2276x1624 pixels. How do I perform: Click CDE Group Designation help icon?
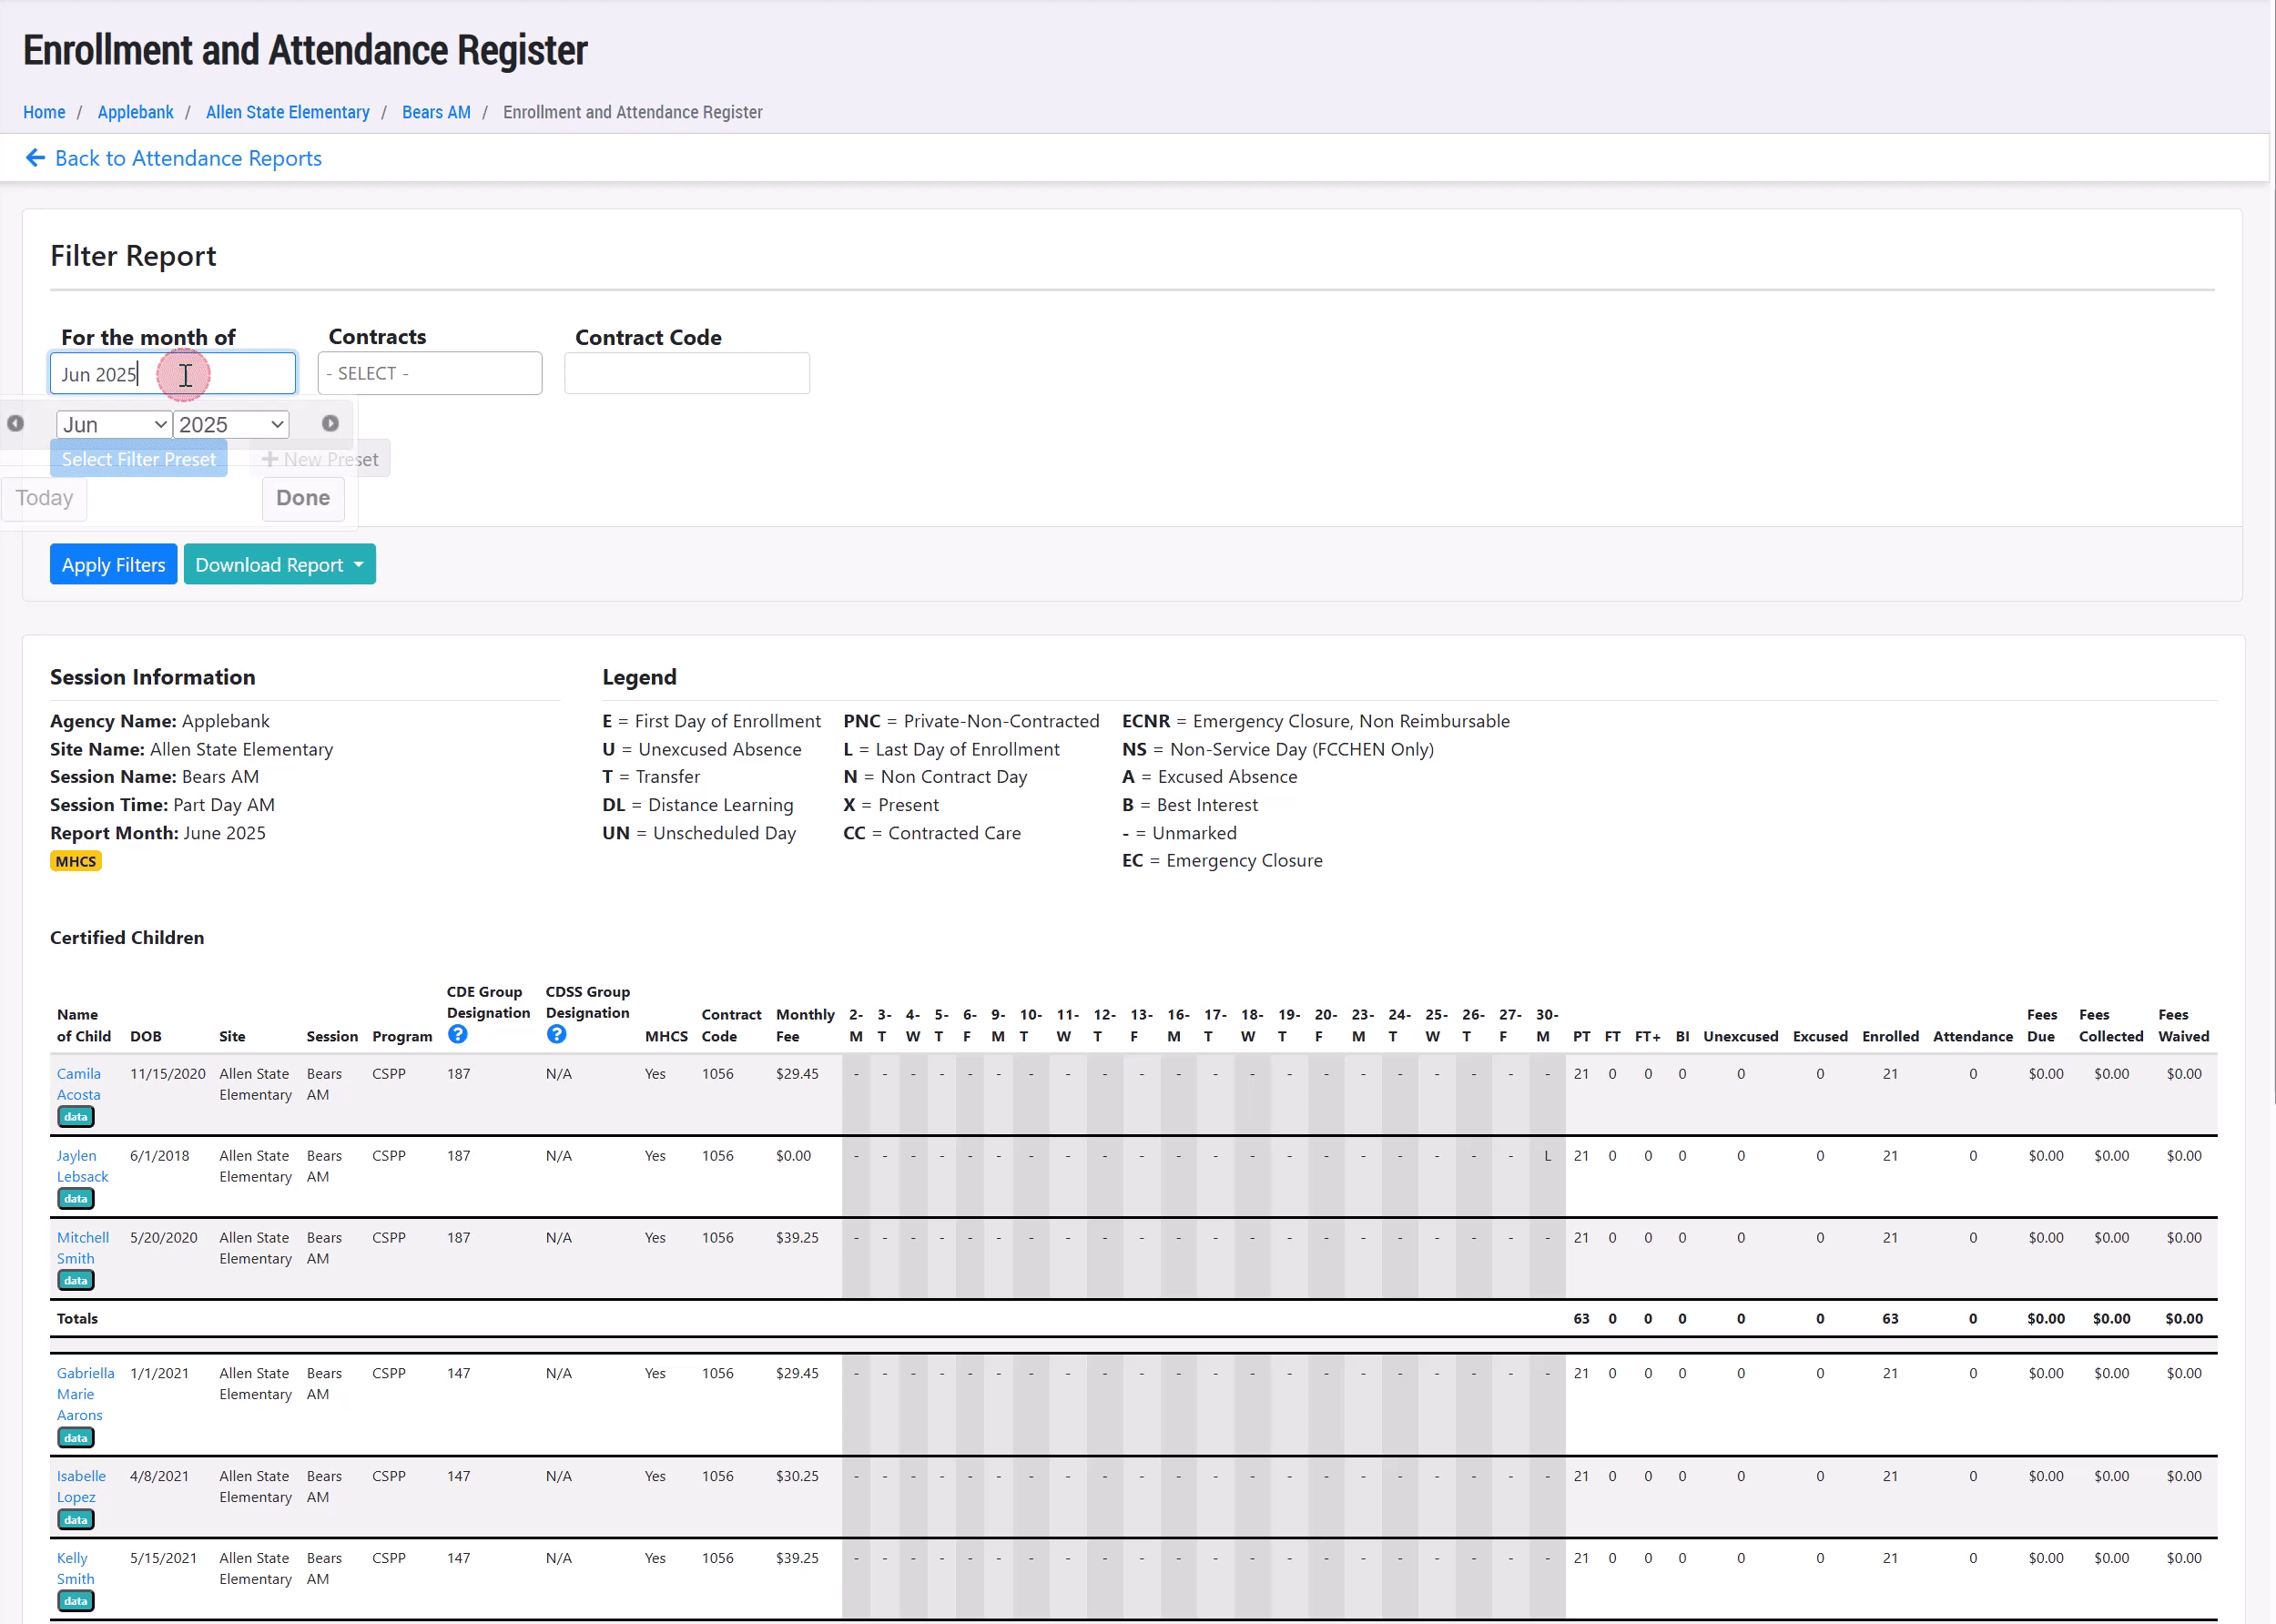coord(457,1034)
